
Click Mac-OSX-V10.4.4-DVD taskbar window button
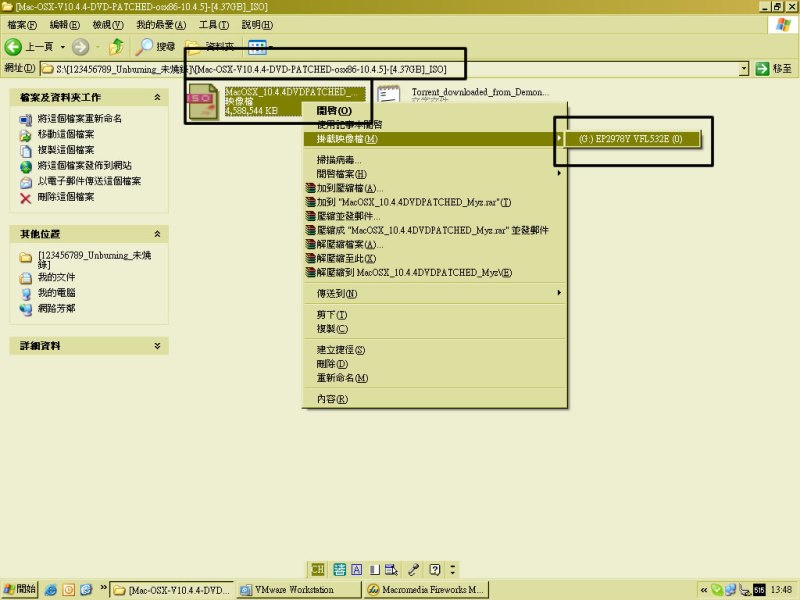click(x=172, y=590)
